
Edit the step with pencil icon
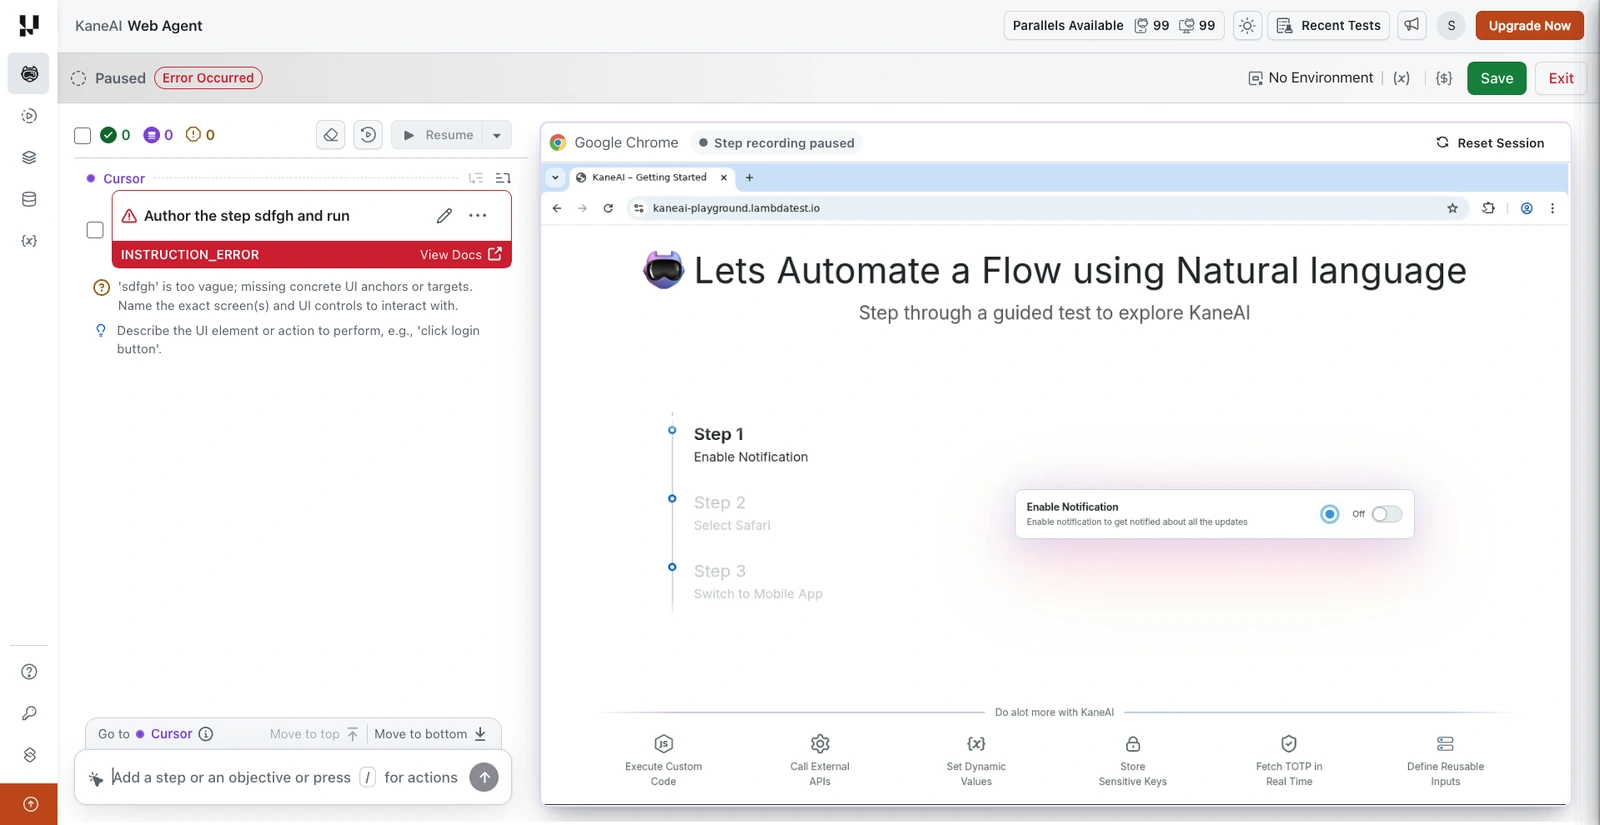[x=444, y=216]
